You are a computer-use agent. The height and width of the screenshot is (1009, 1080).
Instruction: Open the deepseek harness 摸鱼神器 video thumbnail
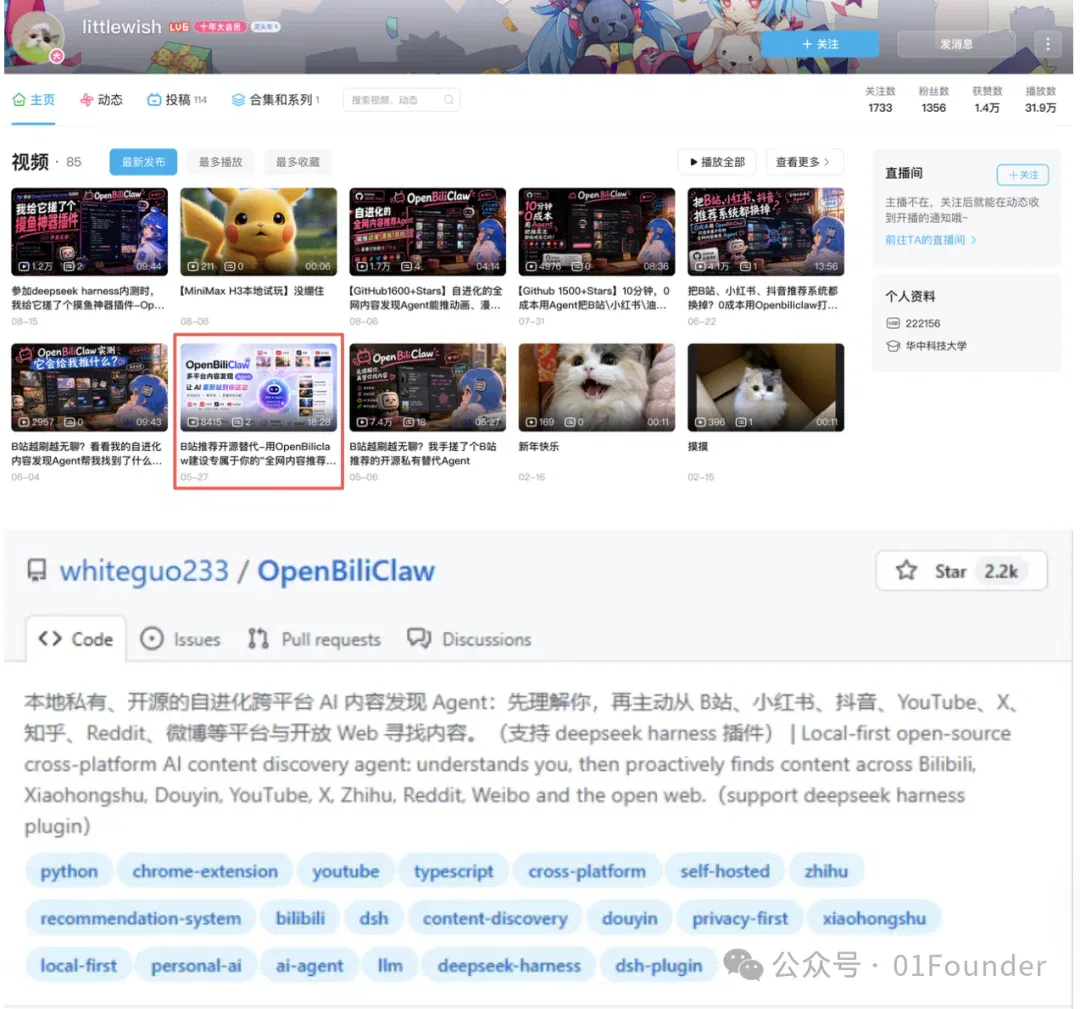(x=90, y=231)
